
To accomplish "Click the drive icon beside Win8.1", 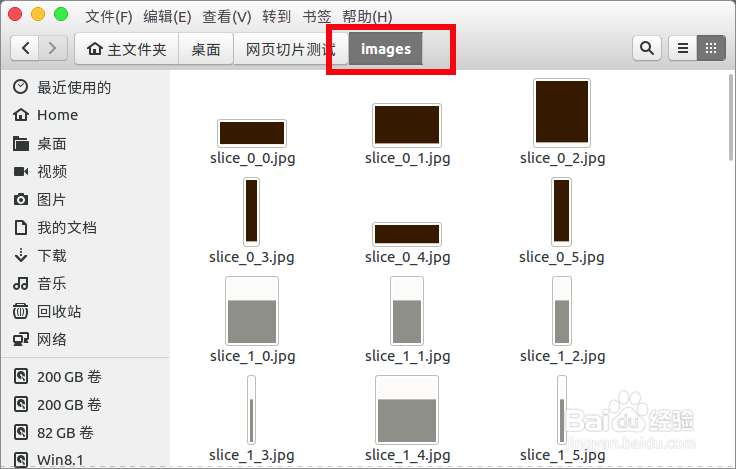I will [x=21, y=460].
